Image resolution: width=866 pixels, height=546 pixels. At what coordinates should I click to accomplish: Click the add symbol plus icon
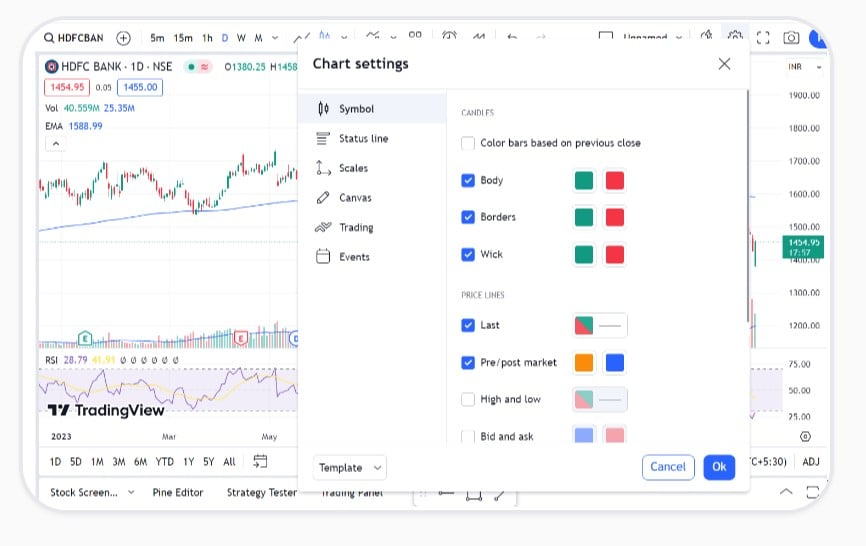123,38
